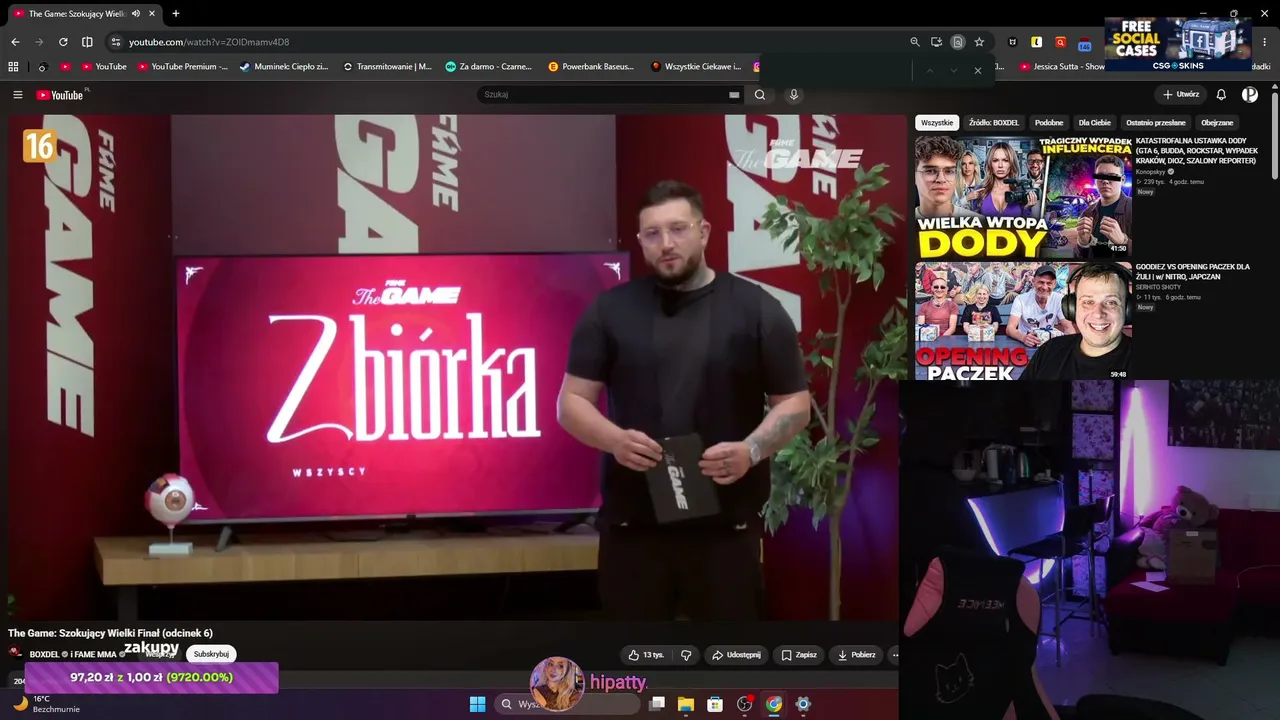The width and height of the screenshot is (1280, 720).
Task: Dislike the video with thumbs-down icon
Action: coord(686,655)
